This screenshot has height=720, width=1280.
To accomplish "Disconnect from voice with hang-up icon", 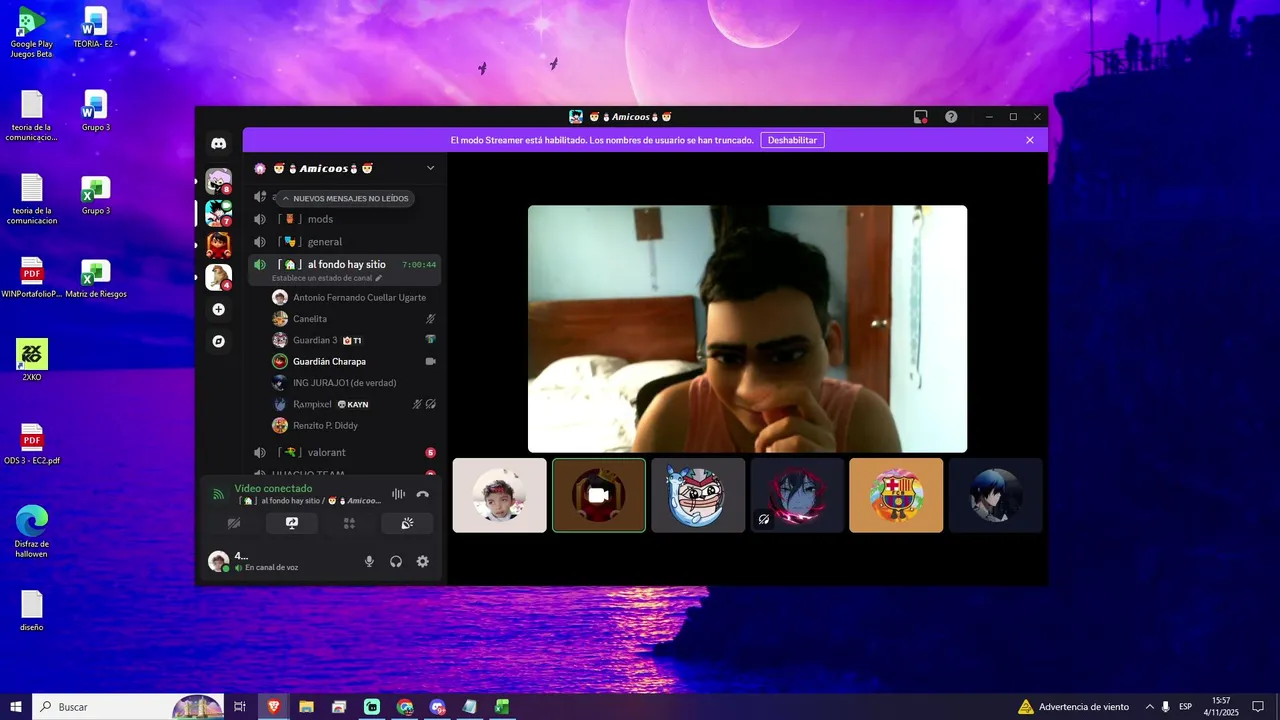I will (422, 494).
